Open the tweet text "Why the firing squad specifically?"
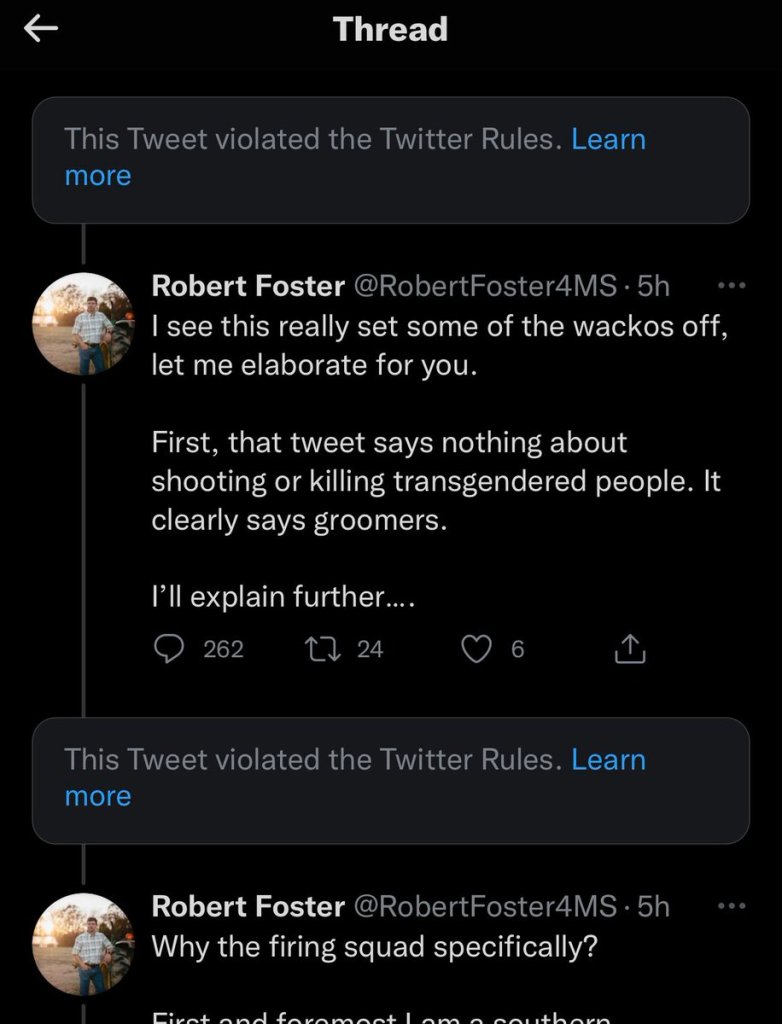The image size is (782, 1024). pos(374,946)
